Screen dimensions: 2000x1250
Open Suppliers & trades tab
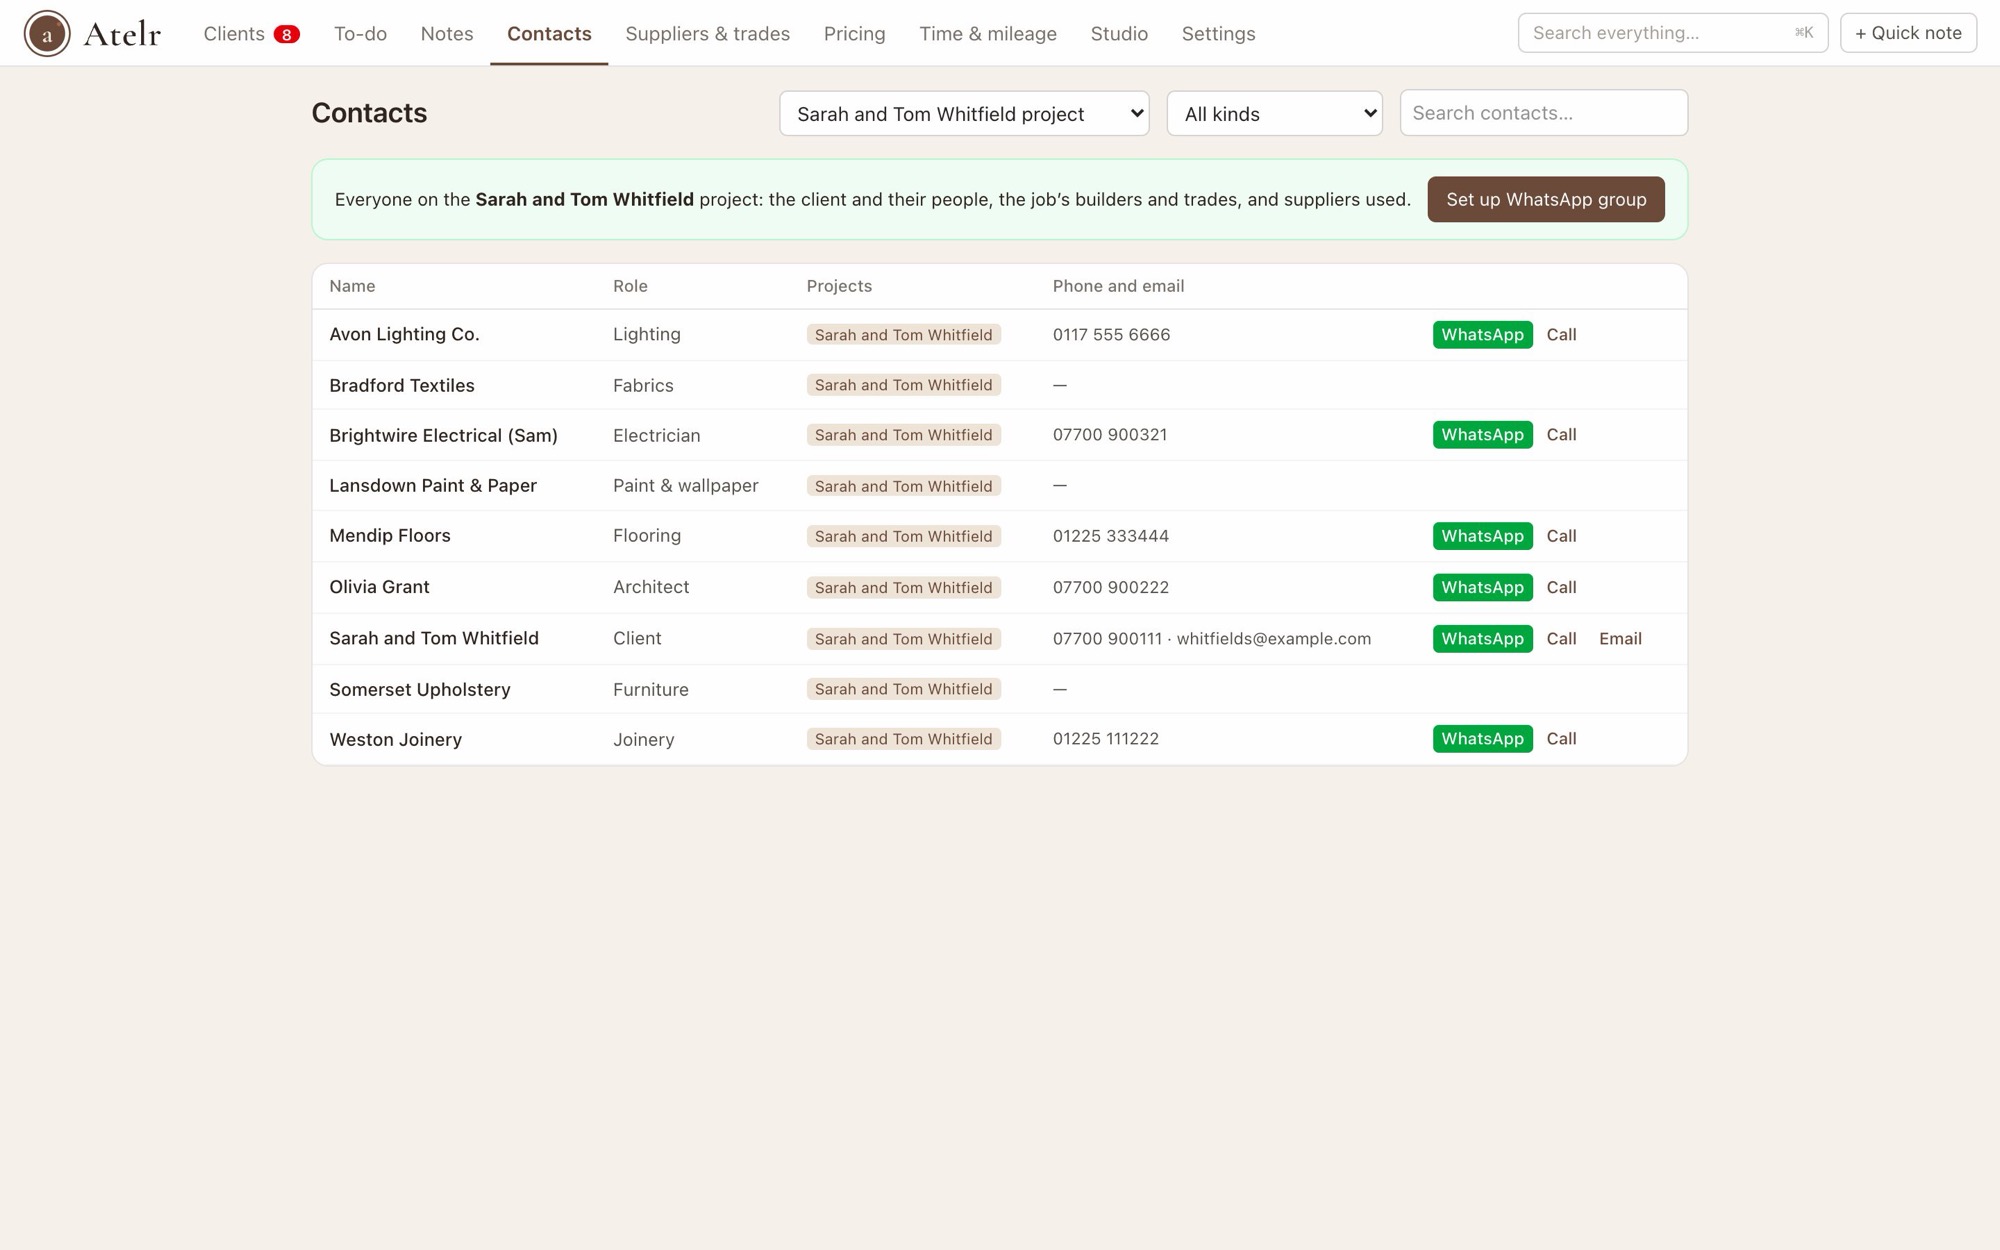707,33
